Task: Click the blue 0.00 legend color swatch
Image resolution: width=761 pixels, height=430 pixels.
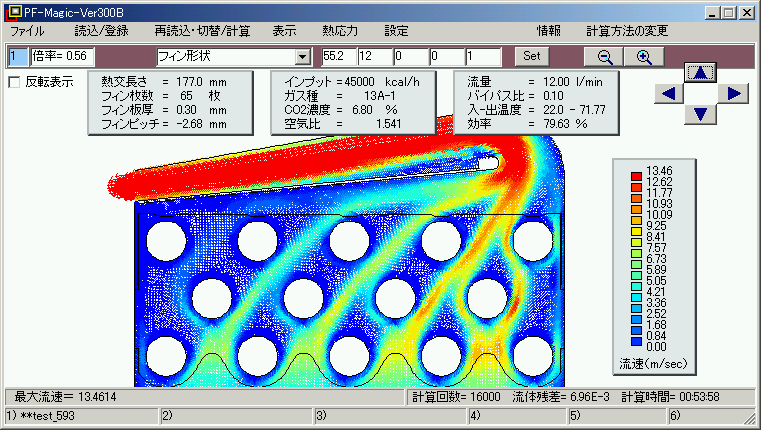Action: coord(636,341)
